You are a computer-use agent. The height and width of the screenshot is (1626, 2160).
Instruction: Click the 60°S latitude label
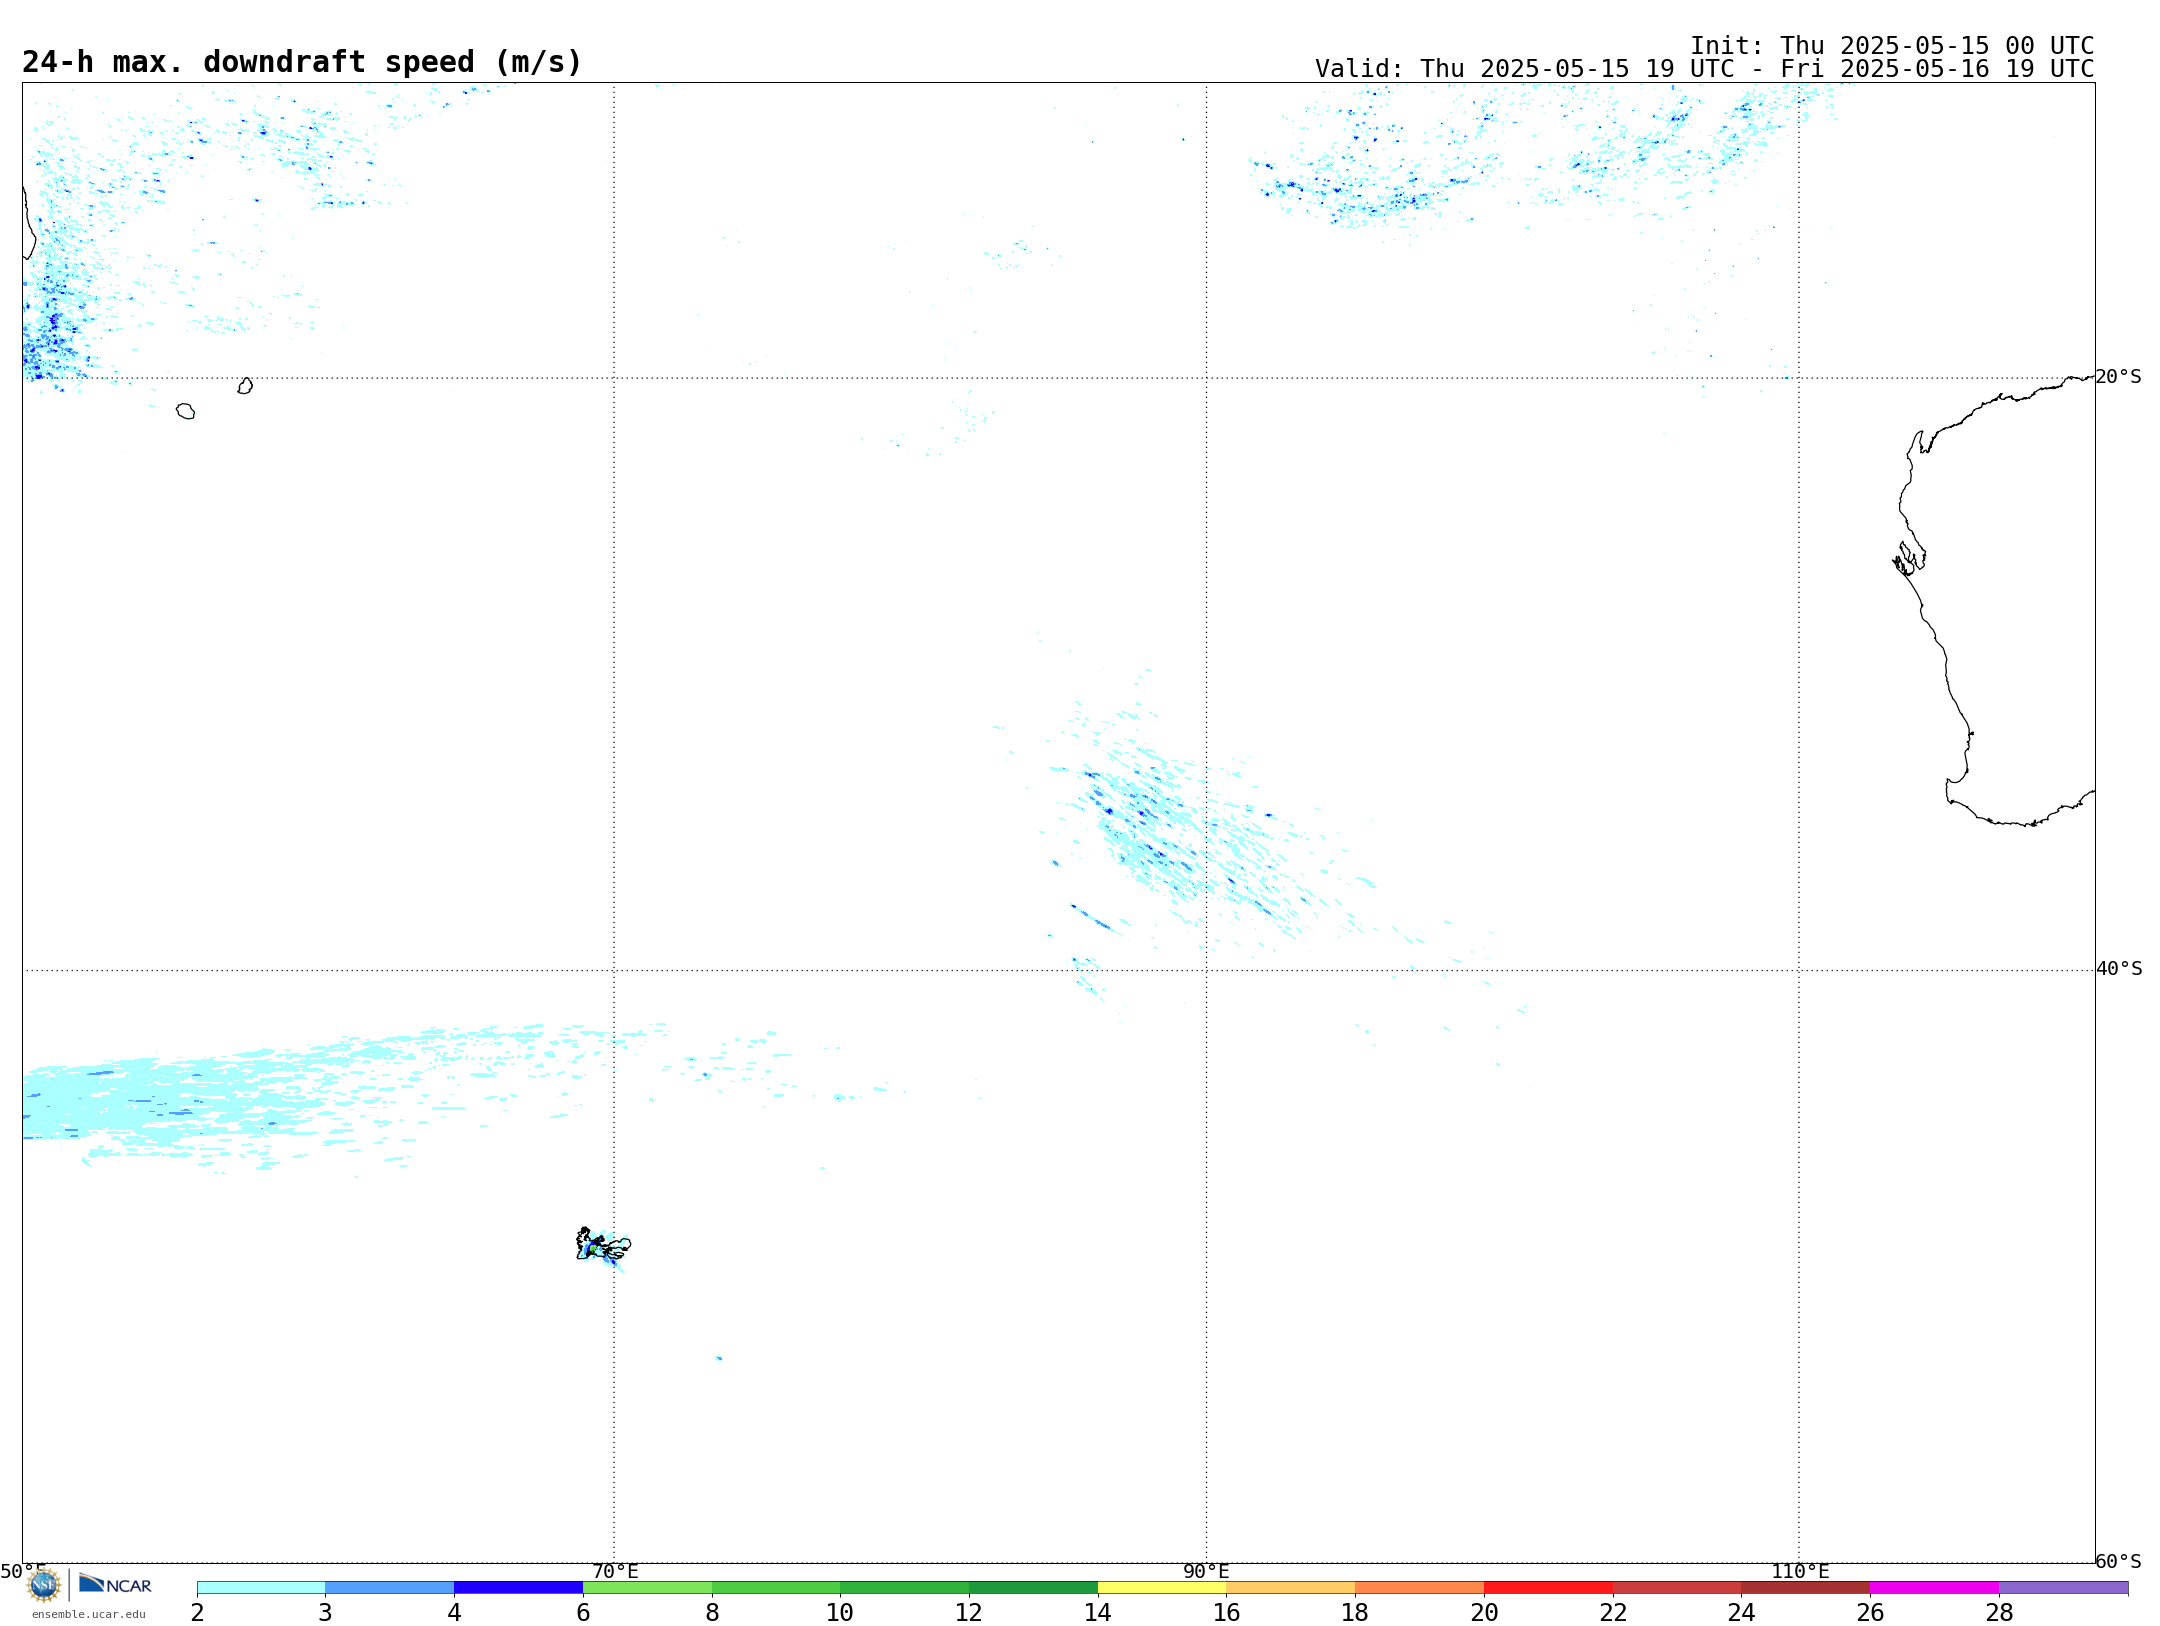(2118, 1561)
